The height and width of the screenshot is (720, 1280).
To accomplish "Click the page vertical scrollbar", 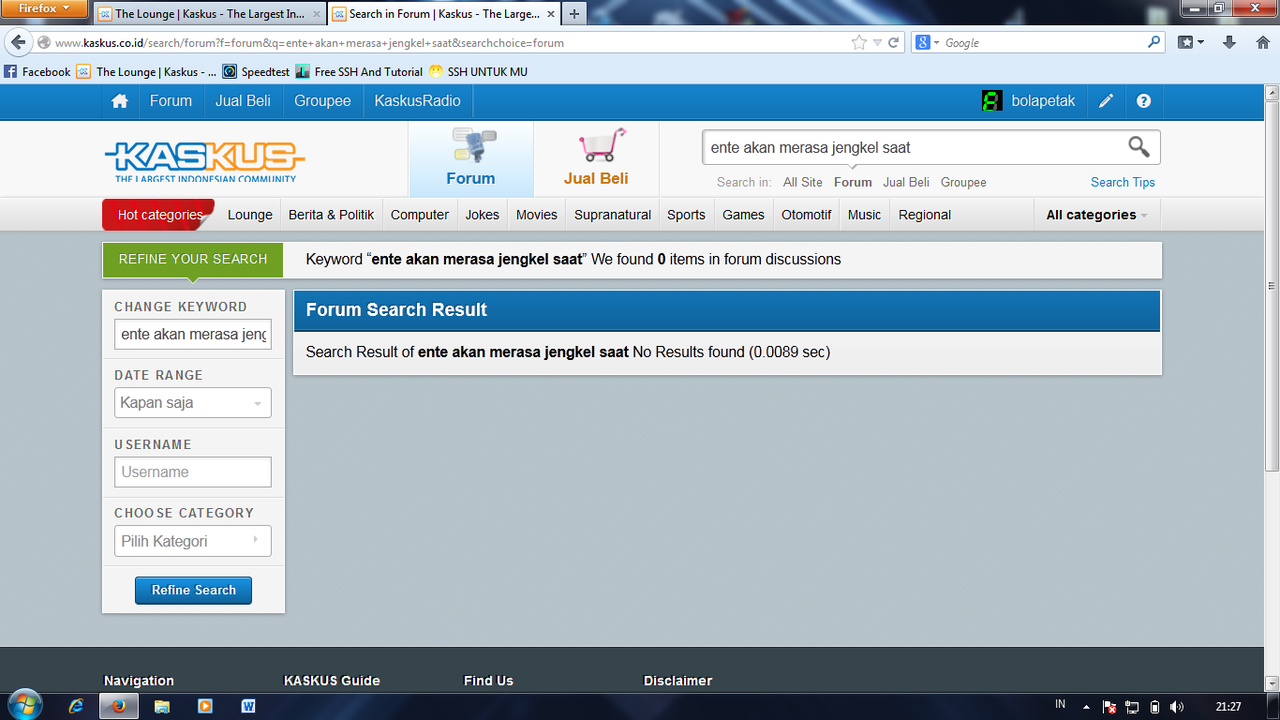I will (x=1272, y=285).
